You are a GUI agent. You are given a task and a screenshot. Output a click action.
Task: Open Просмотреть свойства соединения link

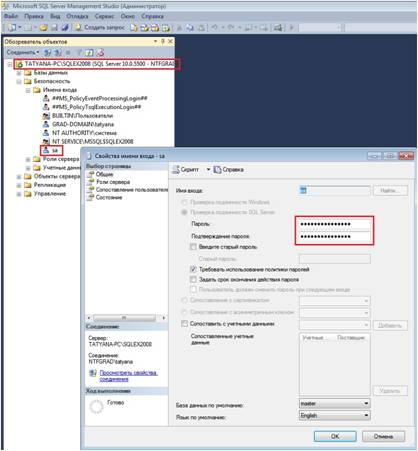128,376
